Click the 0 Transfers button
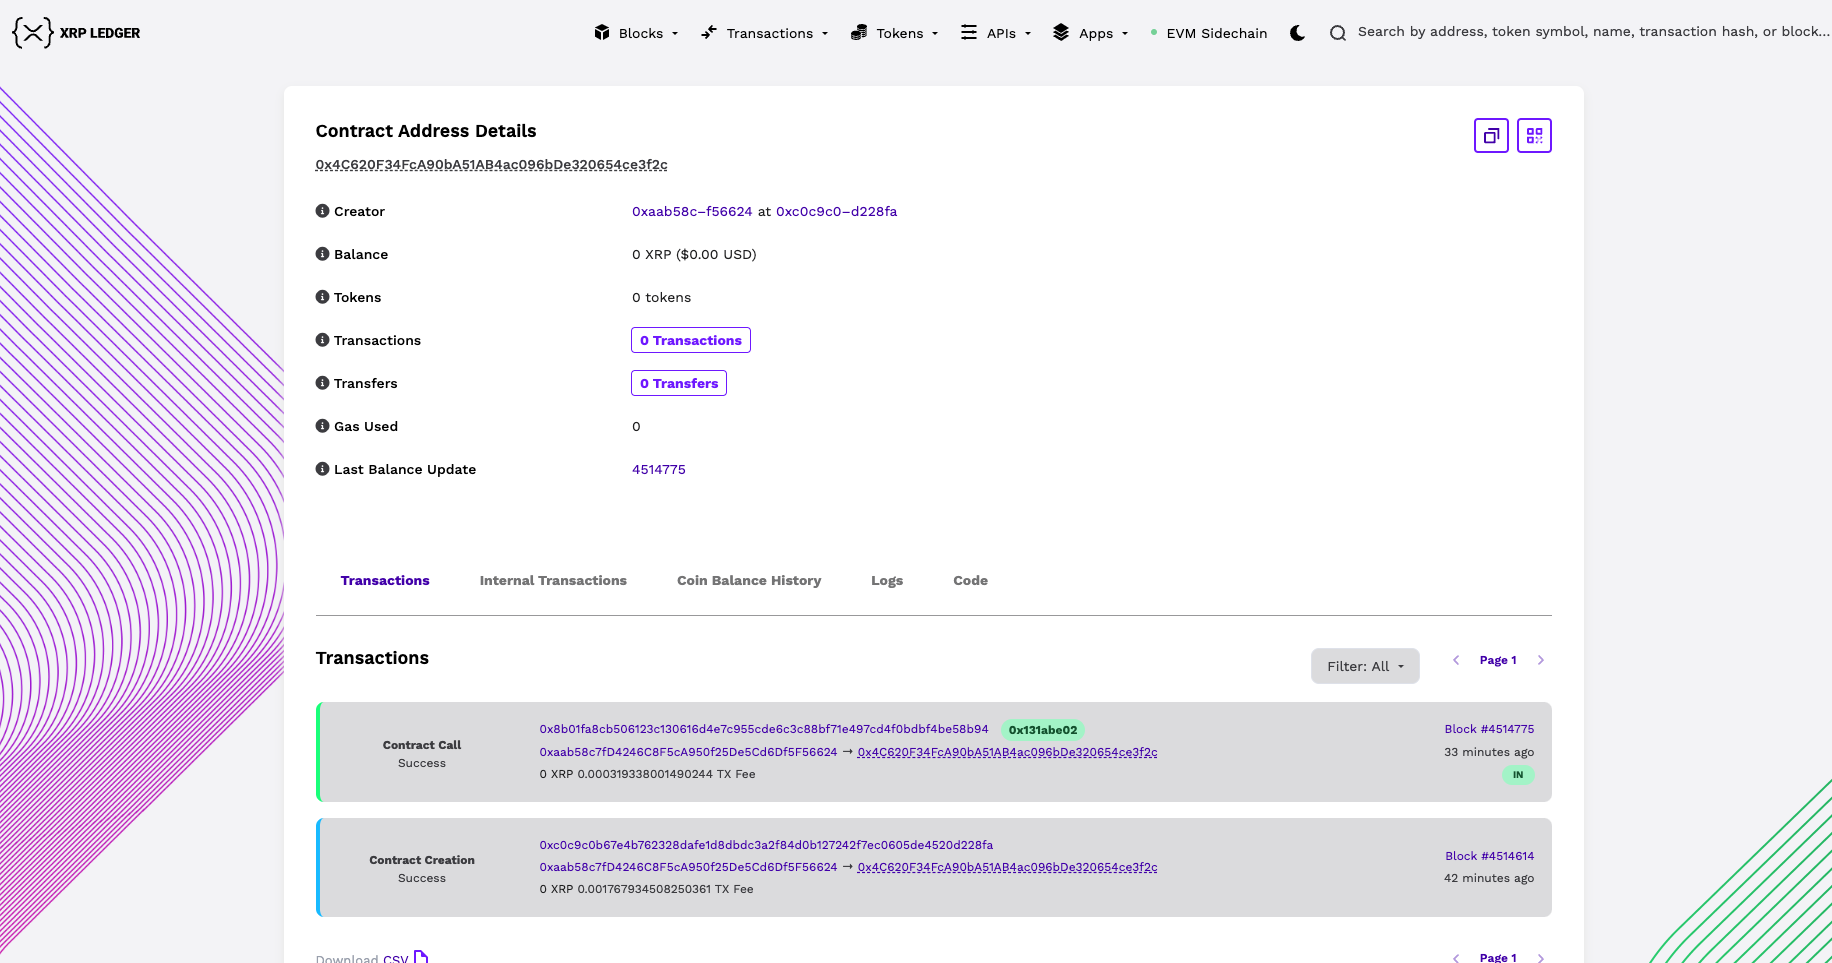This screenshot has height=963, width=1832. point(679,383)
